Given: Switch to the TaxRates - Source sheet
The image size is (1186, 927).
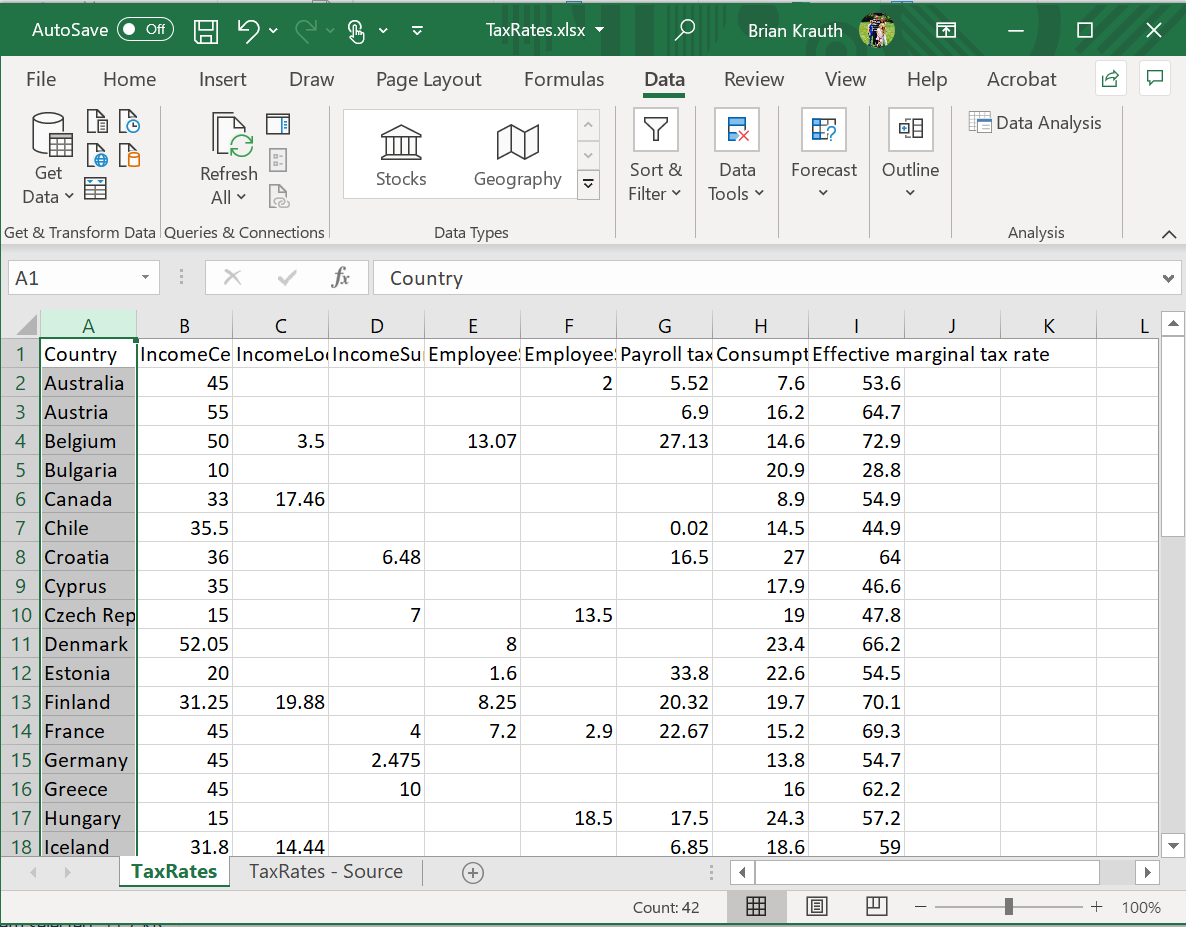Looking at the screenshot, I should coord(325,871).
